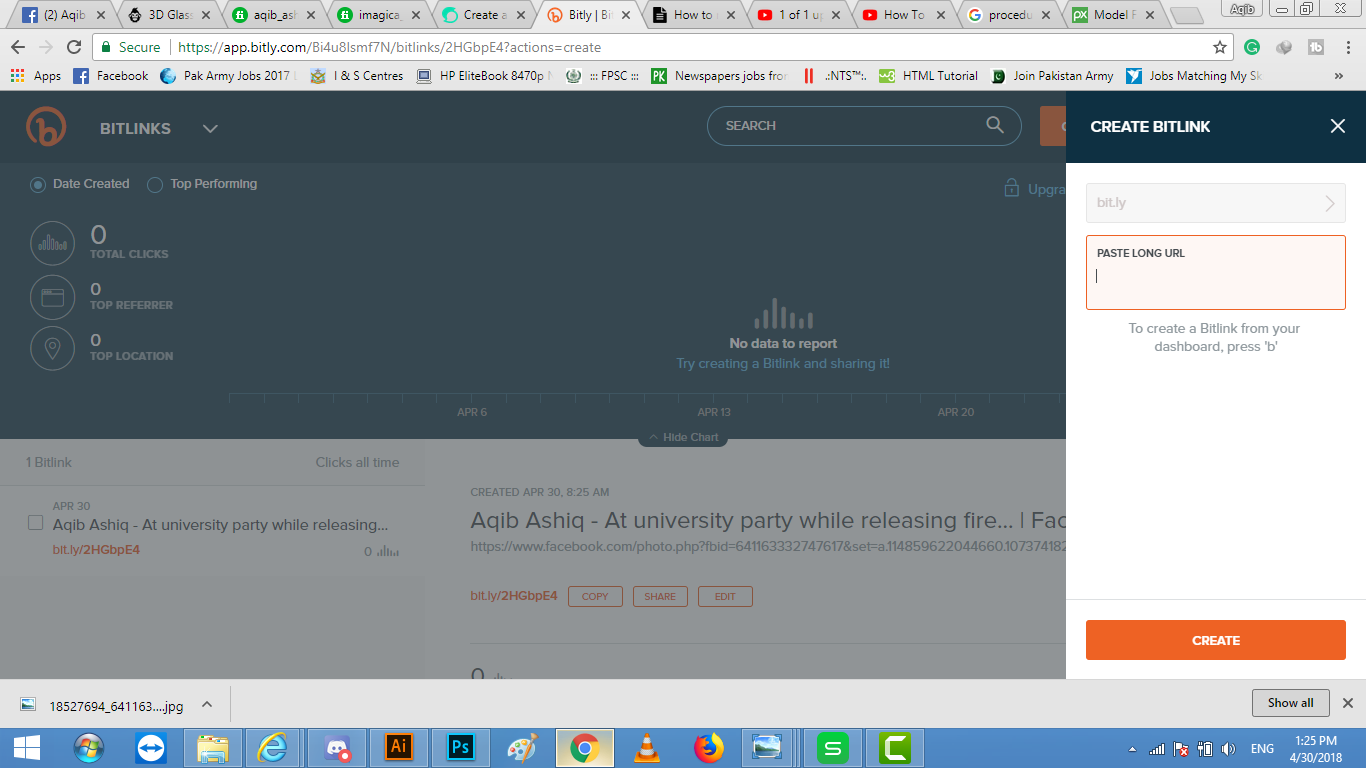This screenshot has height=768, width=1366.
Task: Show more bookmarks with the chevron
Action: (x=1339, y=76)
